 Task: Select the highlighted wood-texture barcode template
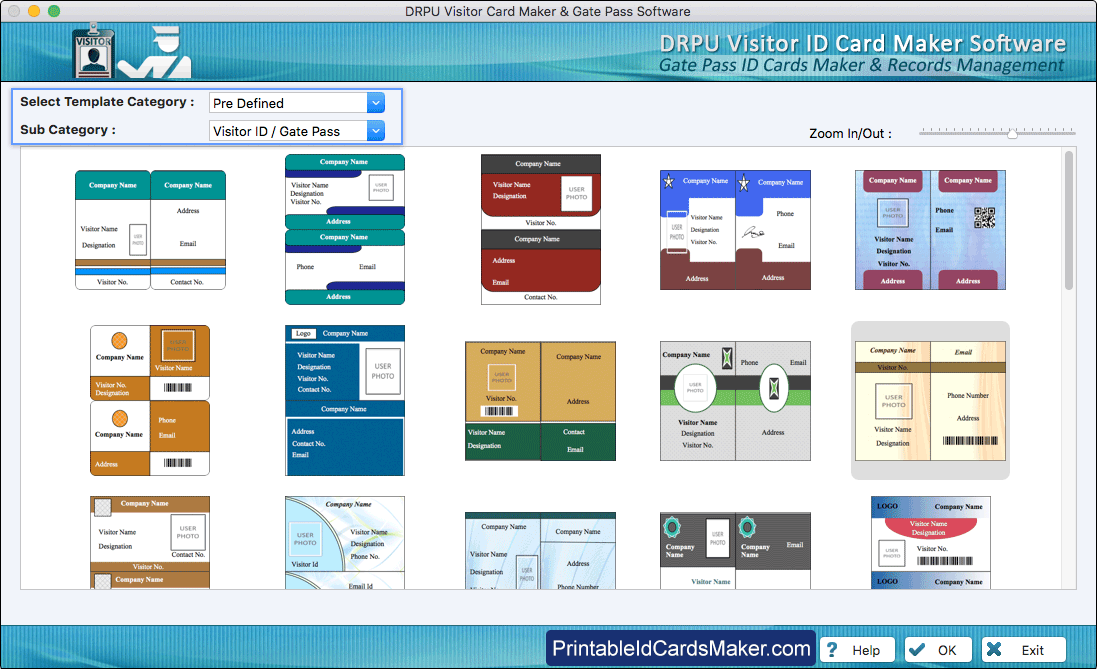(x=930, y=401)
